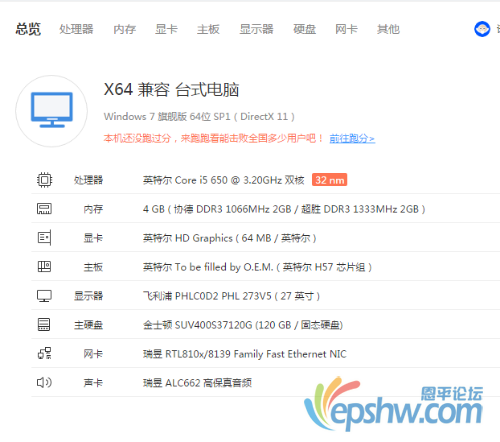
Task: Click the sound card speaker icon
Action: tap(44, 382)
